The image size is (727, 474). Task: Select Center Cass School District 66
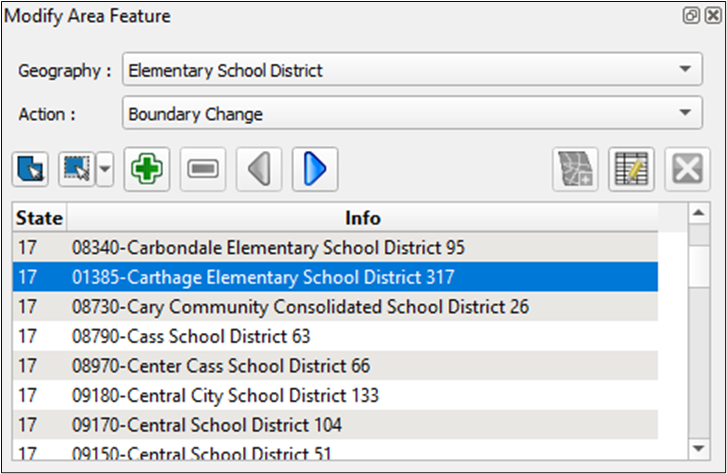click(220, 366)
